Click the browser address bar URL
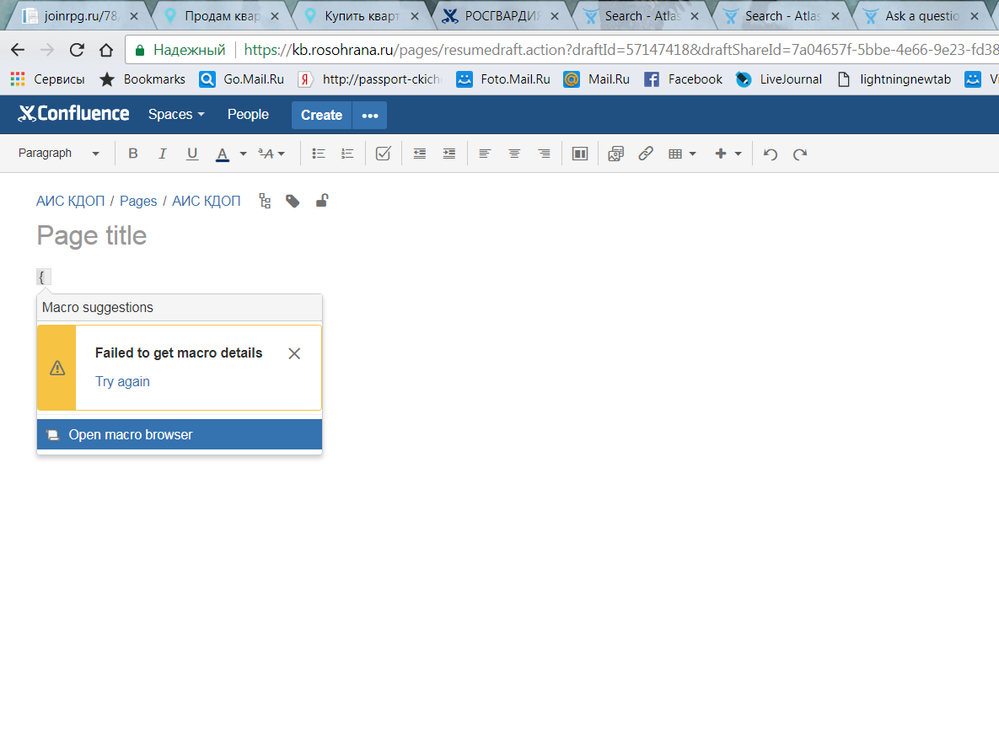This screenshot has height=732, width=999. tap(621, 50)
